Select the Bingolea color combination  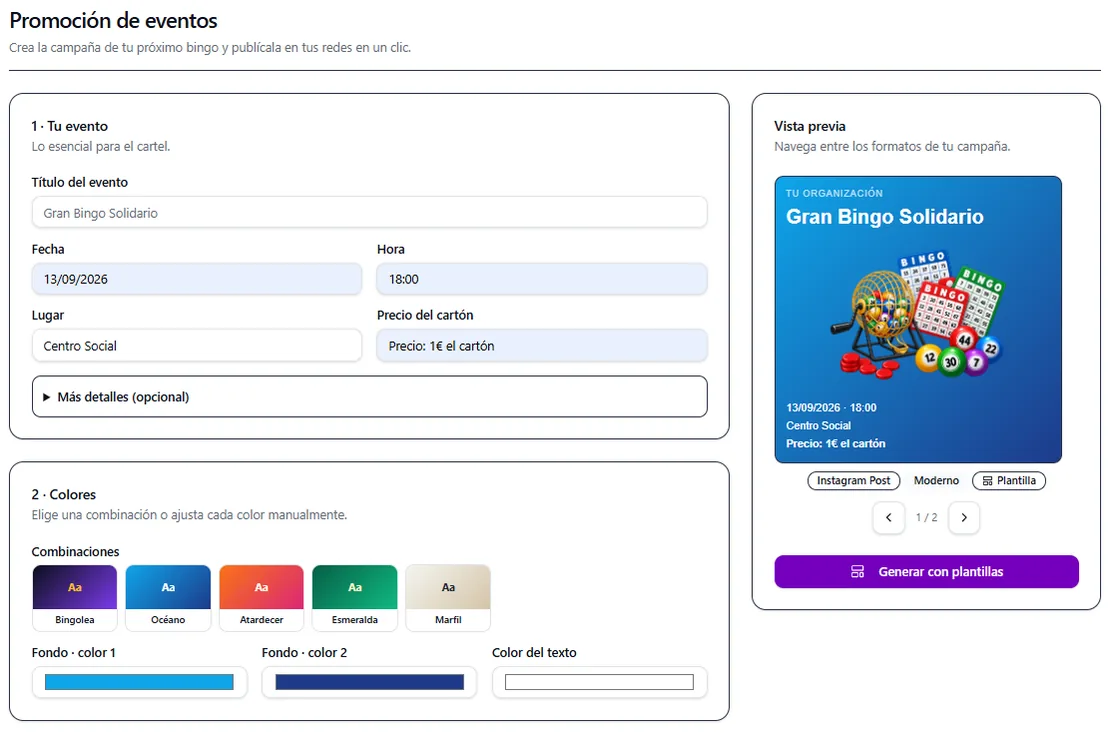(75, 598)
